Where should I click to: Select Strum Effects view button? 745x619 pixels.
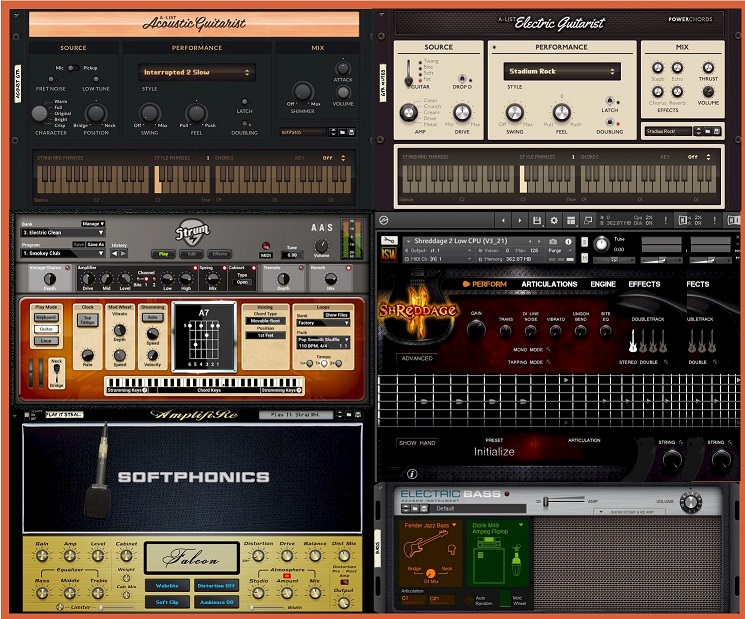[x=220, y=254]
